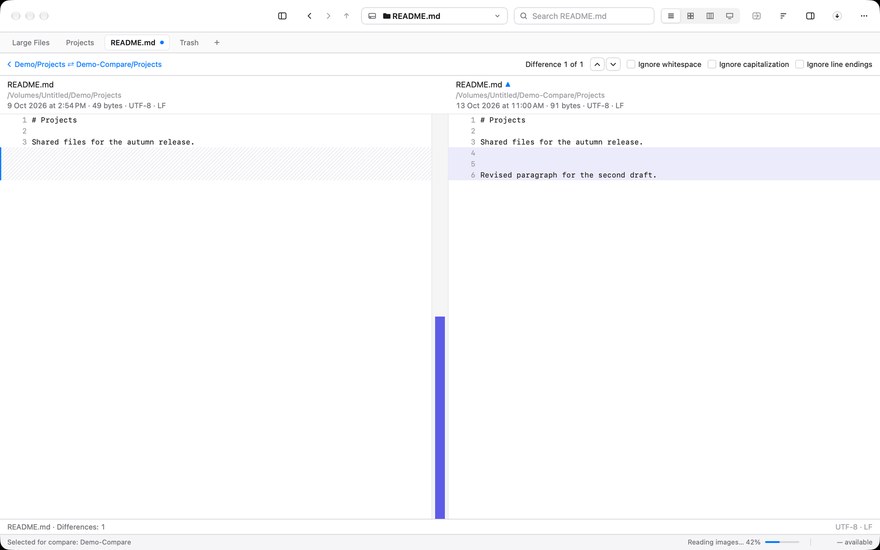
Task: Switch to icon grid view
Action: [x=690, y=16]
